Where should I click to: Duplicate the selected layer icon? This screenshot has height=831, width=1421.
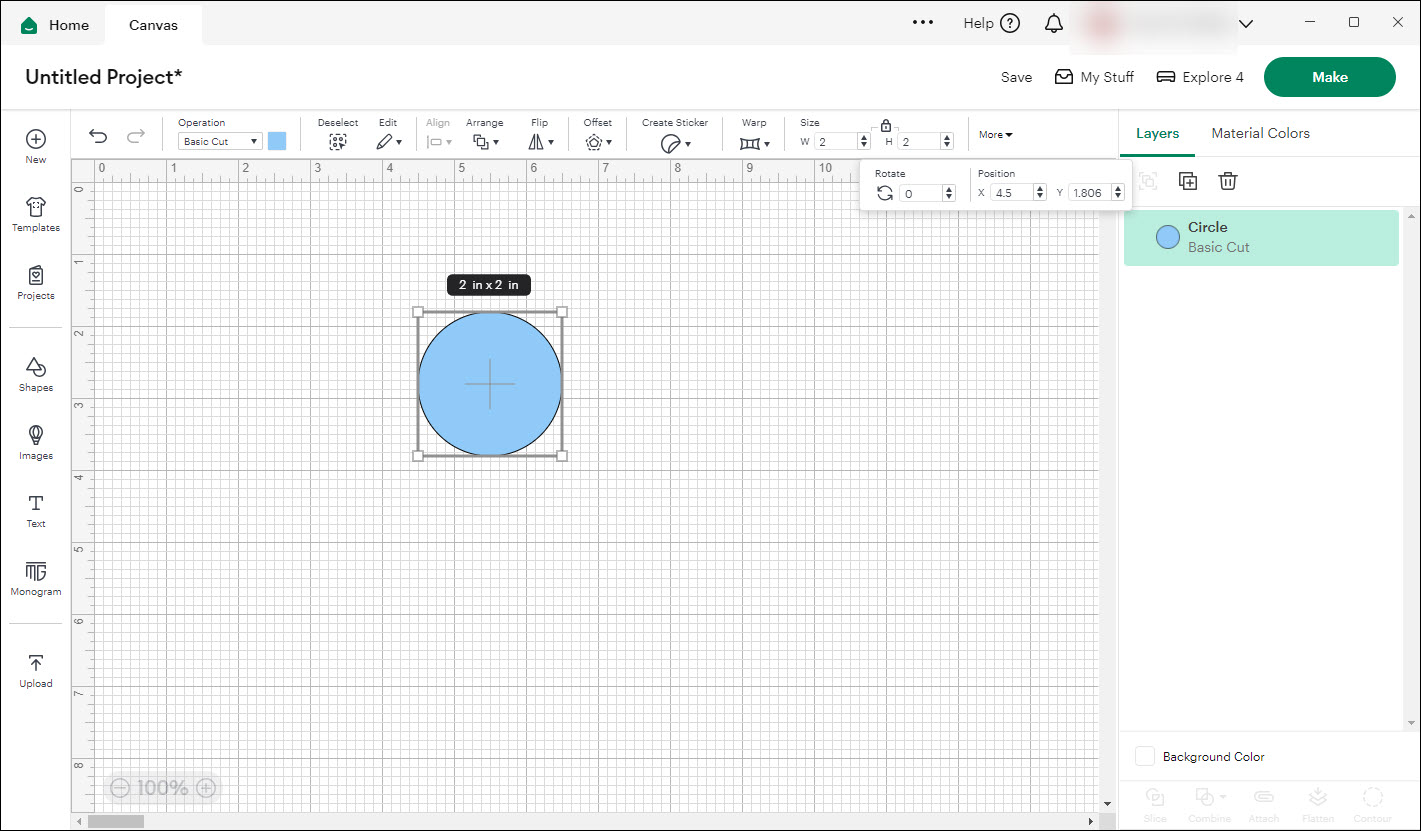pos(1188,181)
